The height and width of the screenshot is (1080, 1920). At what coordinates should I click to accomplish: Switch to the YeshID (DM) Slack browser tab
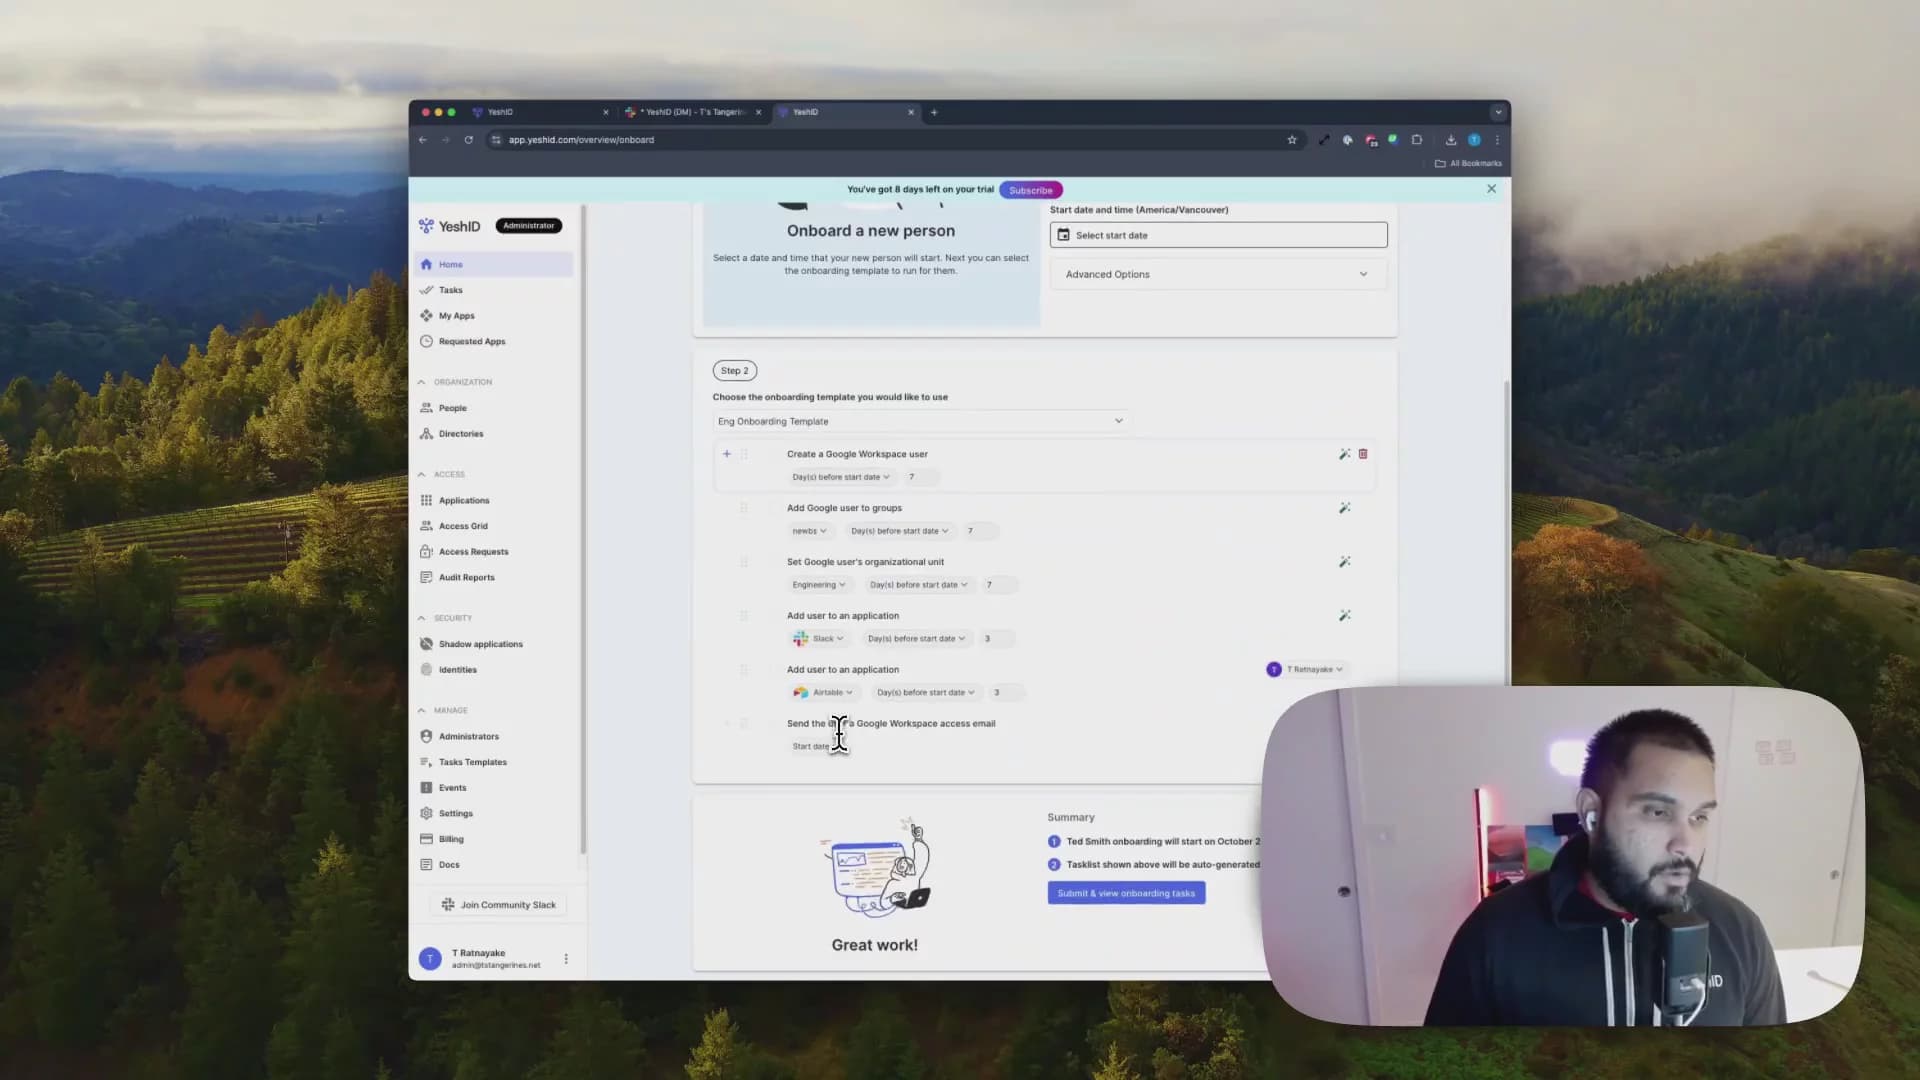692,112
